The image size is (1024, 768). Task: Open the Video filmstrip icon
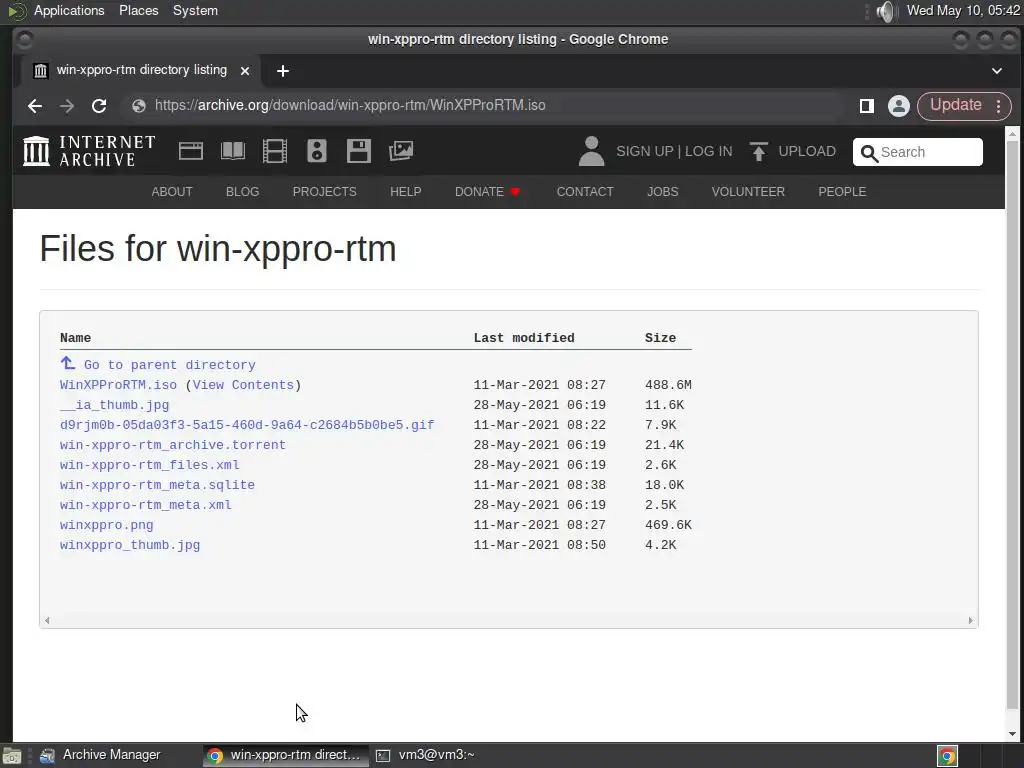coord(274,151)
